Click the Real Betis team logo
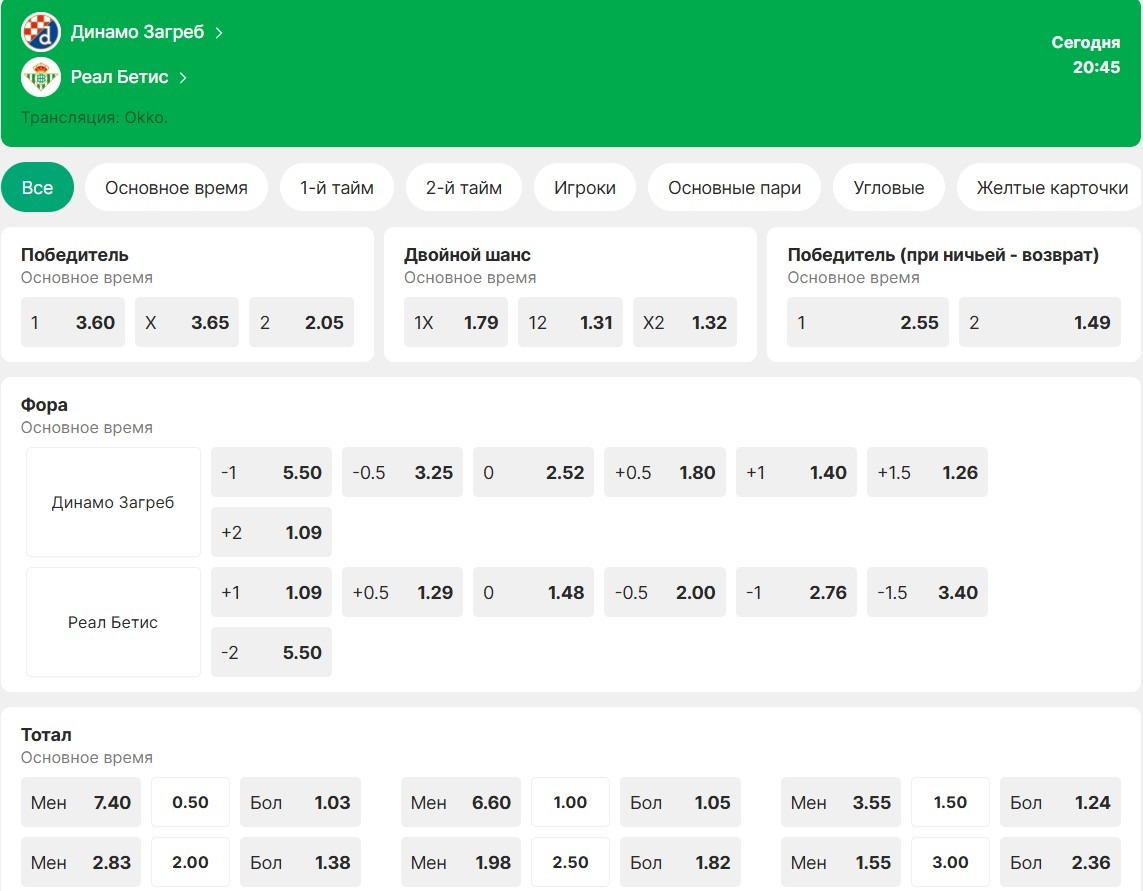The height and width of the screenshot is (891, 1143). coord(41,77)
